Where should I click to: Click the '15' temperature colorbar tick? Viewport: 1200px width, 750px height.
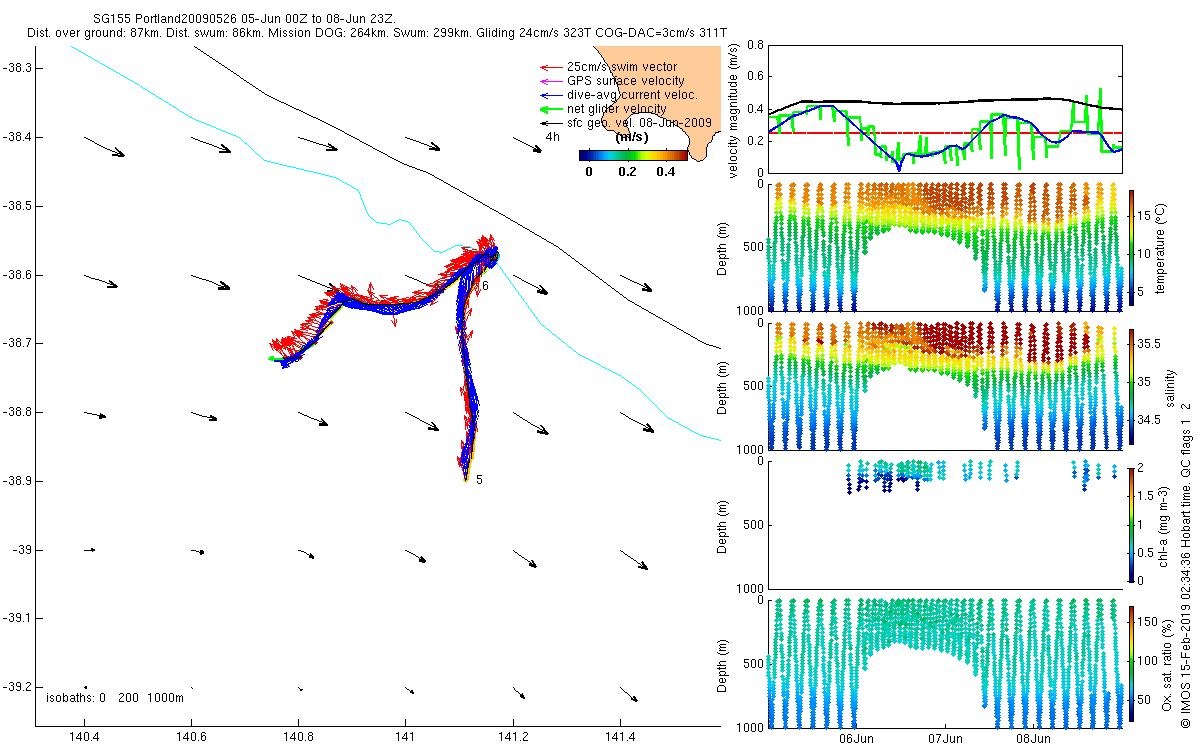point(1145,214)
